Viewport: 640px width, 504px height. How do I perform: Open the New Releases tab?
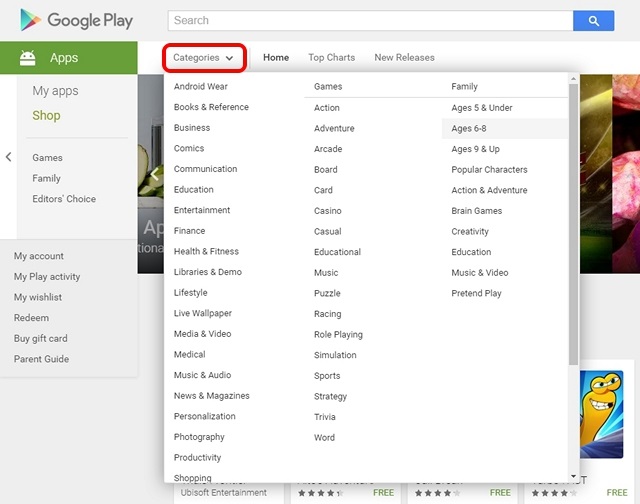pyautogui.click(x=404, y=58)
